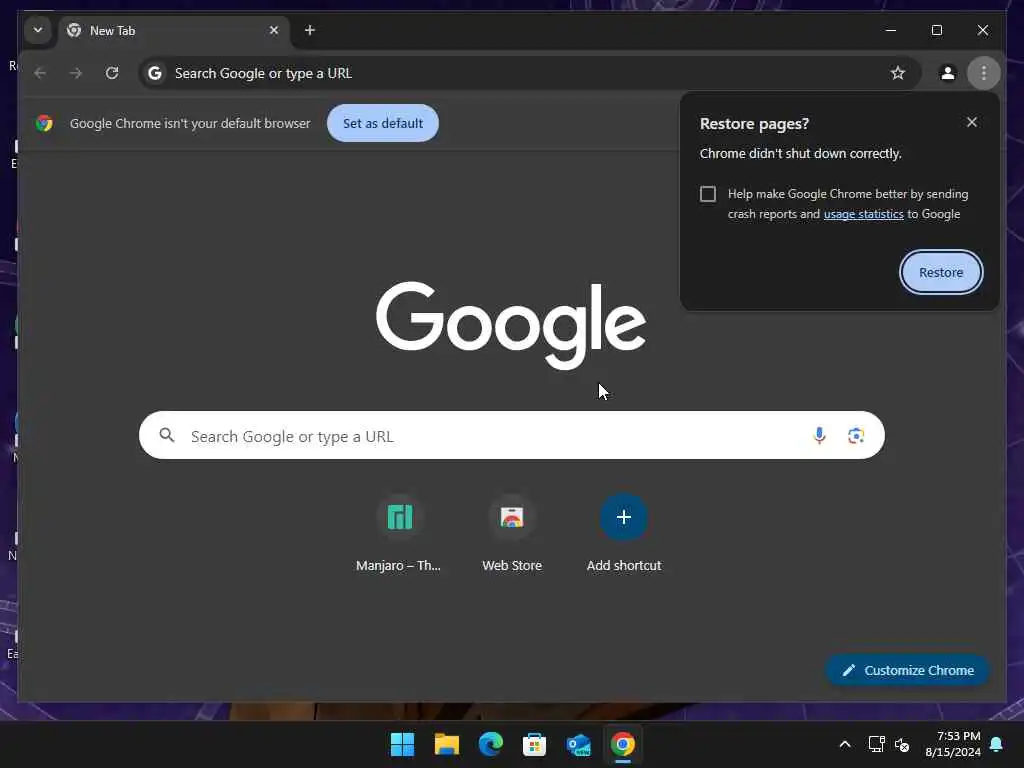Image resolution: width=1024 pixels, height=768 pixels.
Task: Open Outlook from taskbar
Action: click(x=579, y=744)
